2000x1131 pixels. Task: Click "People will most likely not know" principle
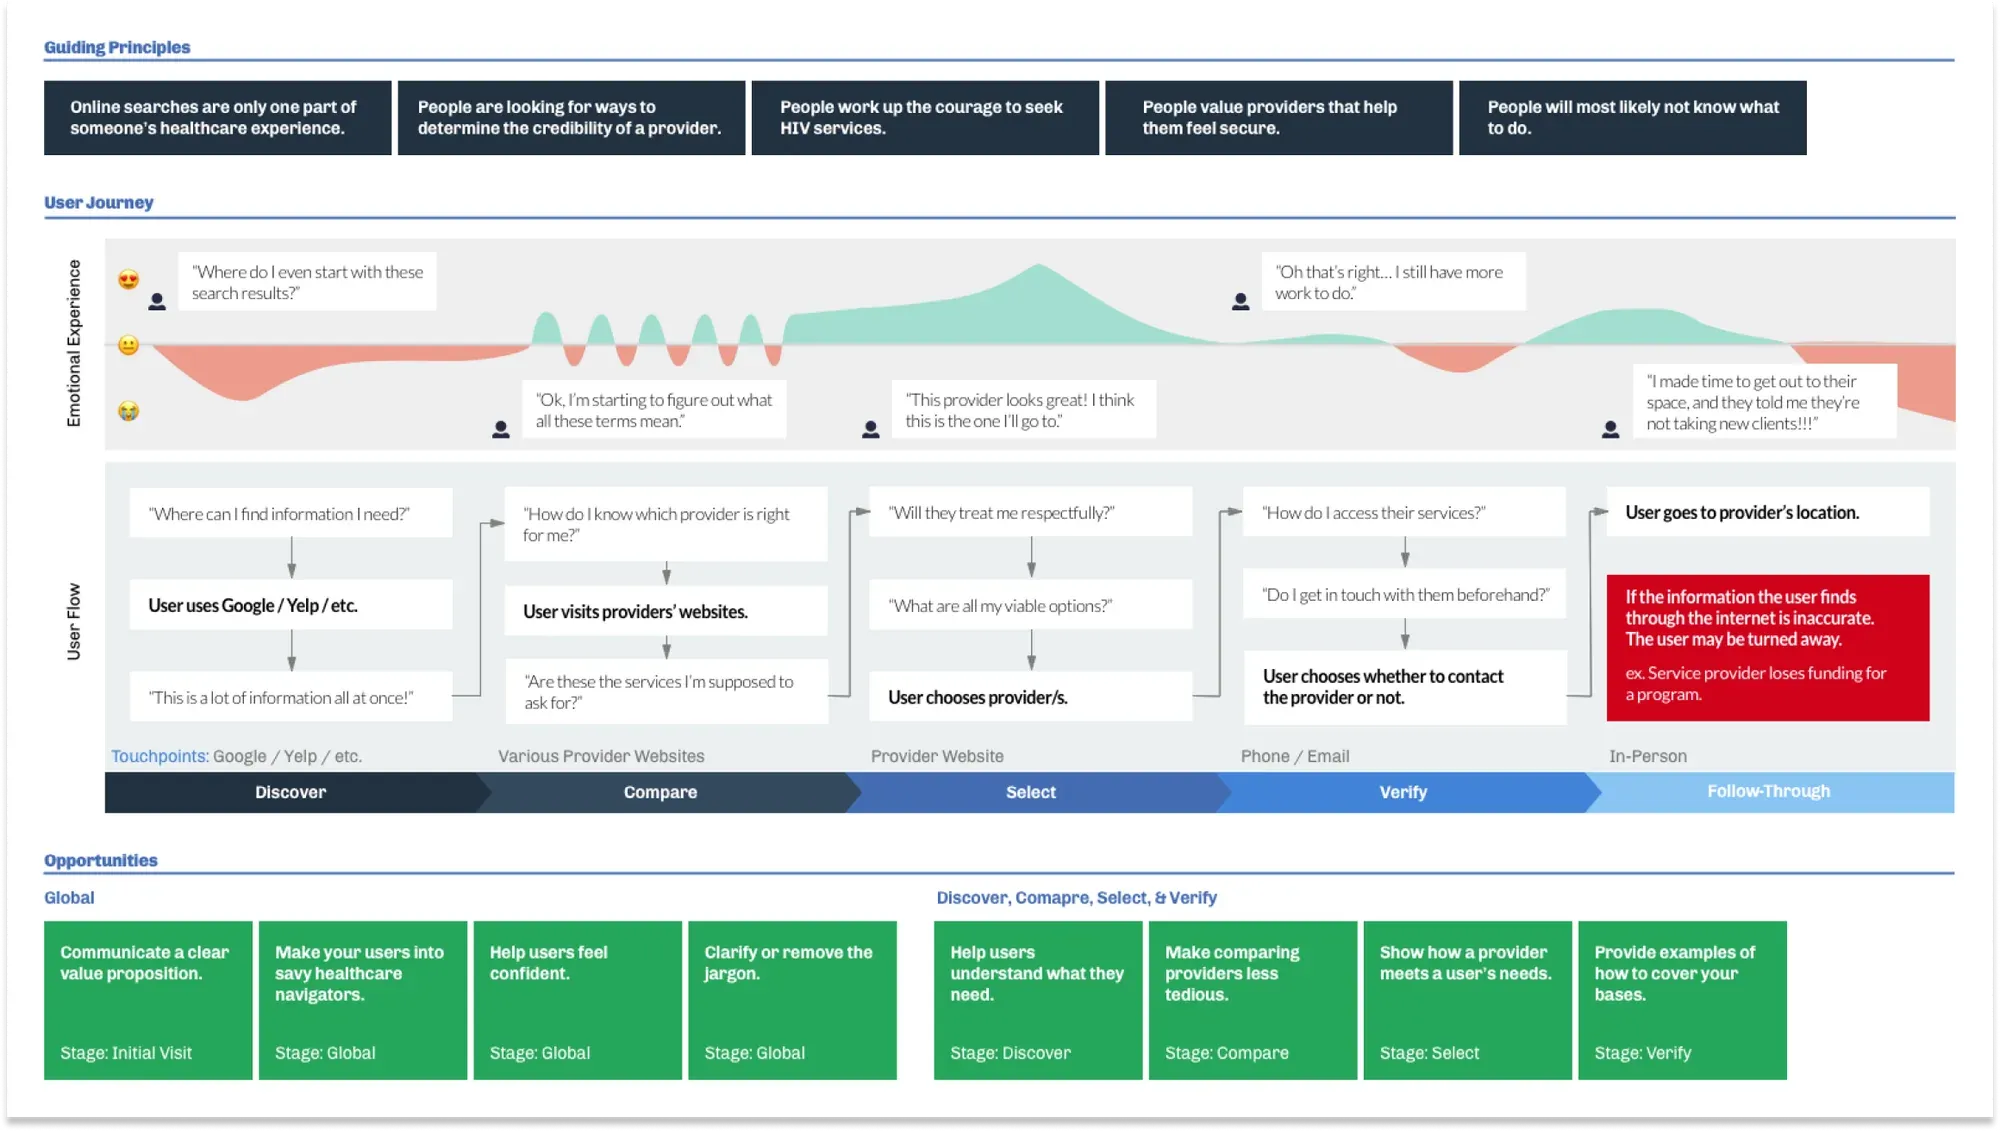pyautogui.click(x=1633, y=118)
